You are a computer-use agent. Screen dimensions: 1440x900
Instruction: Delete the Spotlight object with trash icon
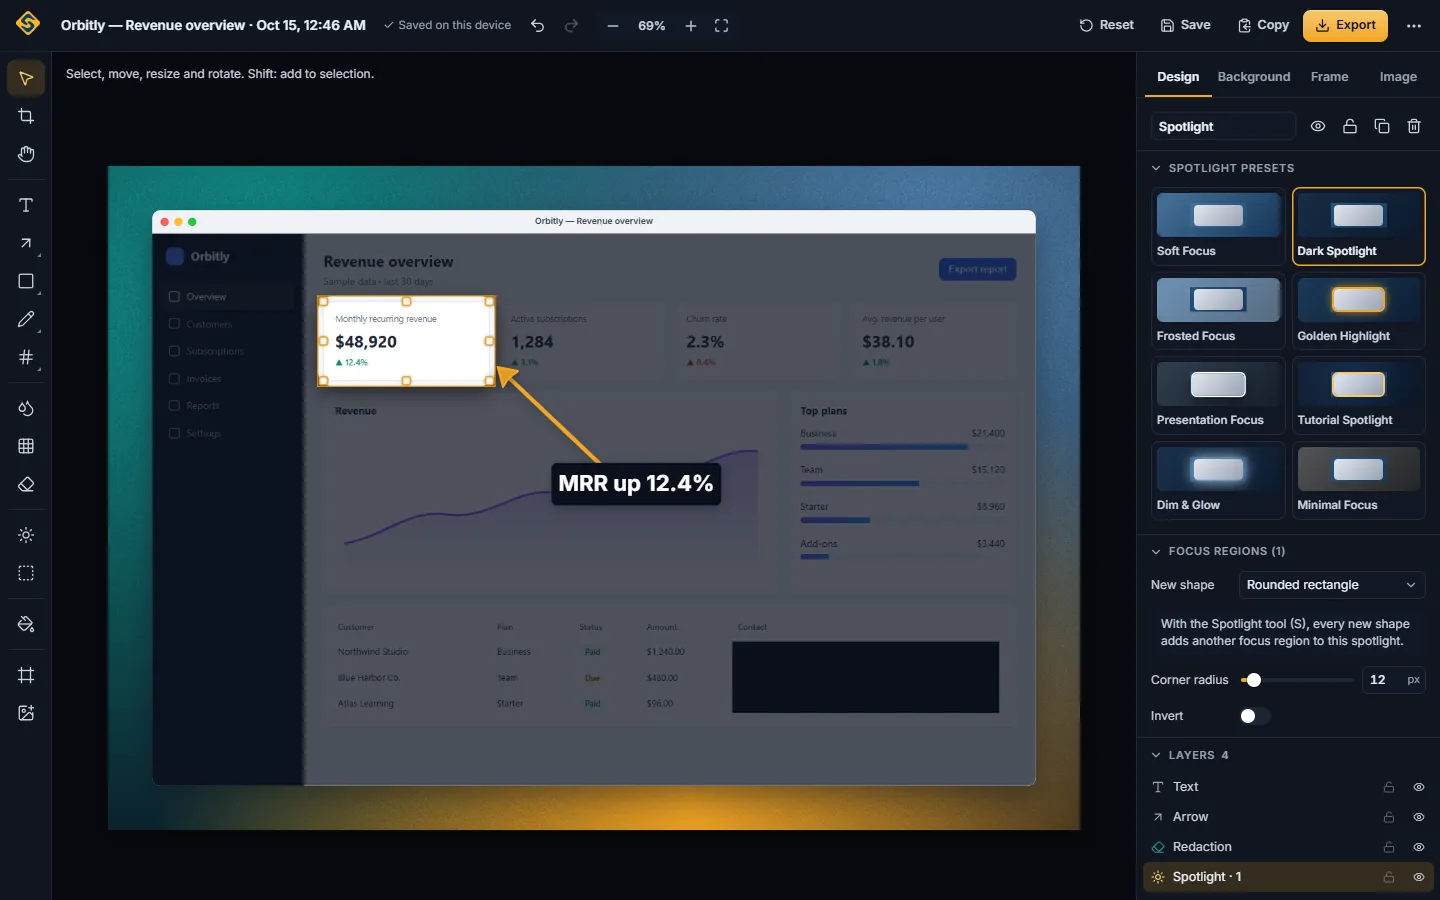(x=1414, y=126)
